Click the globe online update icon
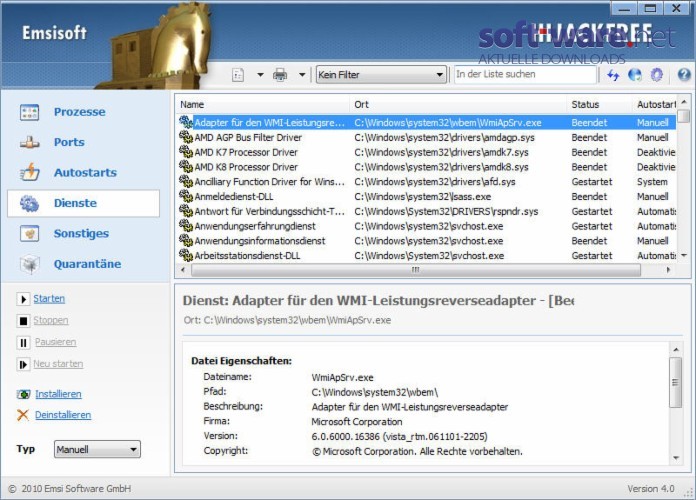Screen dimensions: 696x500 tap(635, 75)
